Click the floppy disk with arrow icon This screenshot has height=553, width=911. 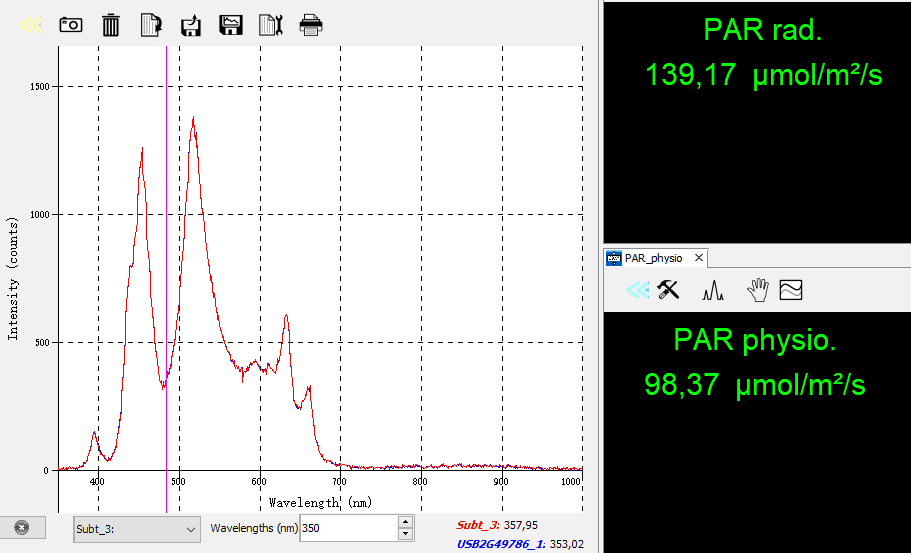(191, 25)
